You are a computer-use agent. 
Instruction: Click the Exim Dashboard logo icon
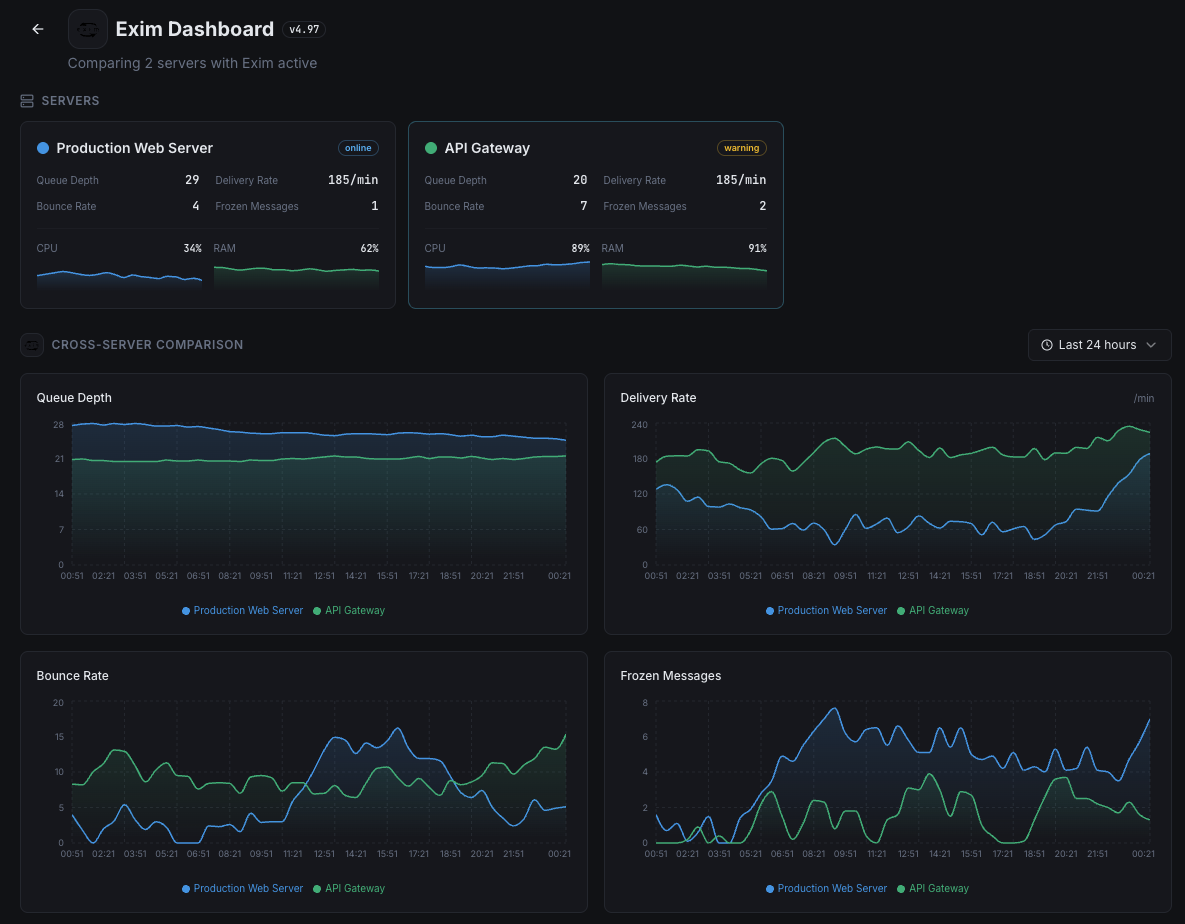[87, 29]
